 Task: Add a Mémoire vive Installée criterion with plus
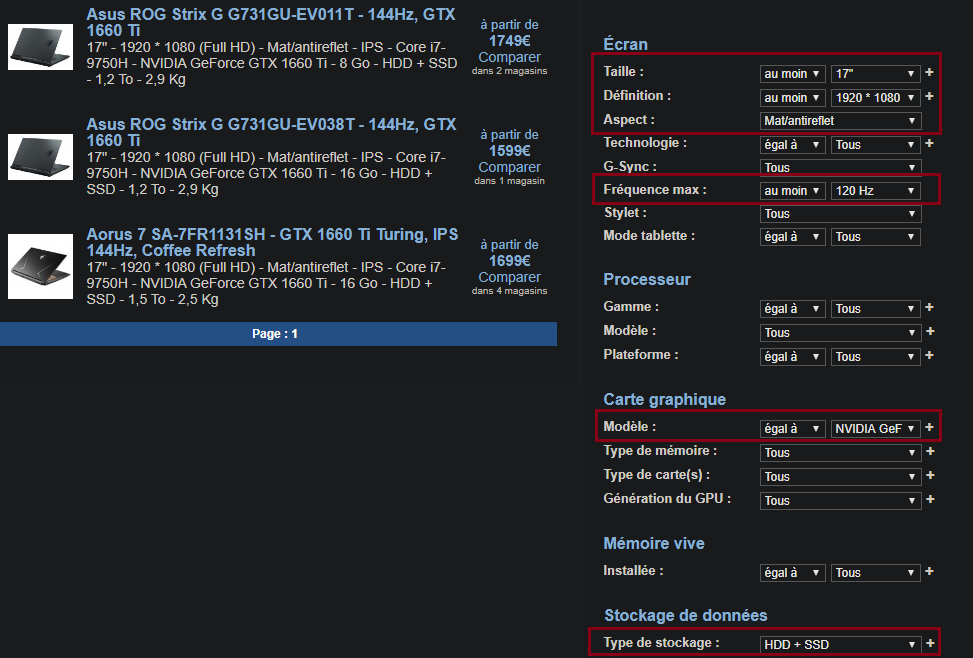tap(929, 572)
